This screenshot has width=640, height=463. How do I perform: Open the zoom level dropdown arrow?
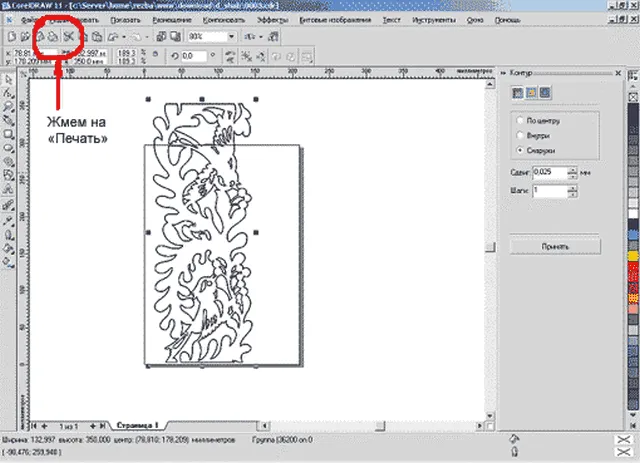231,37
